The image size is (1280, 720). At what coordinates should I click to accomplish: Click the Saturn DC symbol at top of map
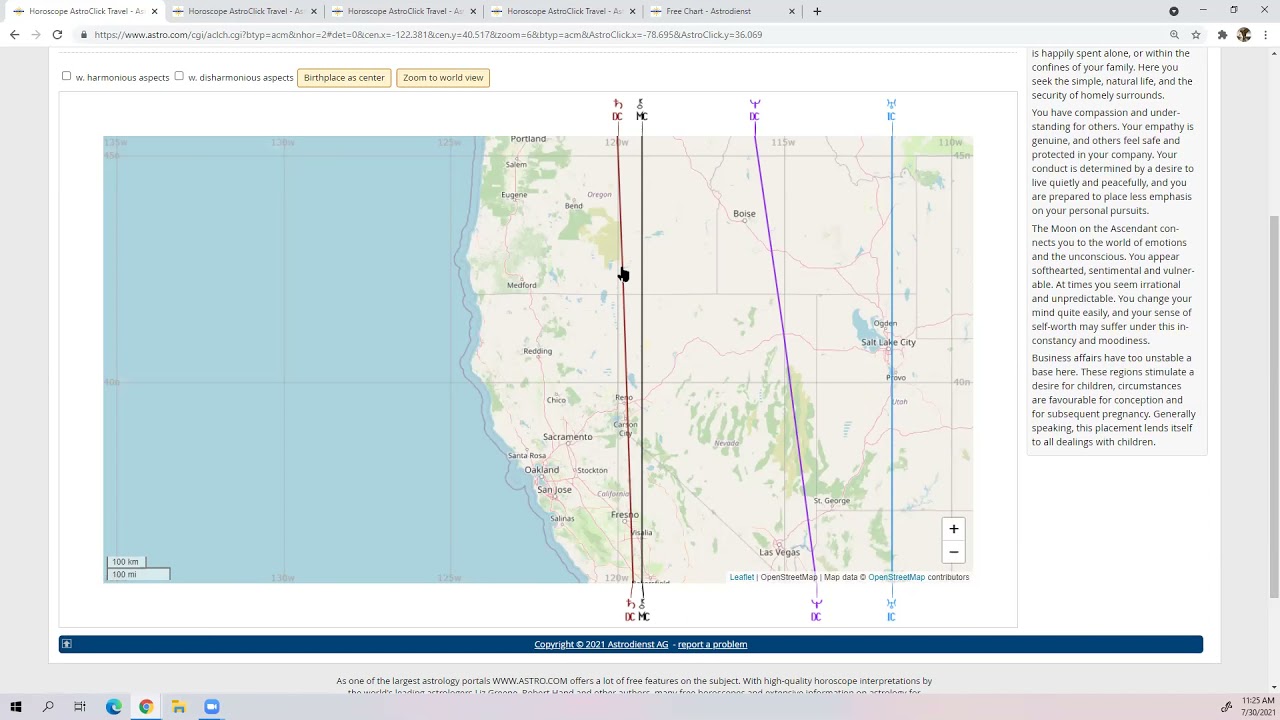tap(617, 110)
